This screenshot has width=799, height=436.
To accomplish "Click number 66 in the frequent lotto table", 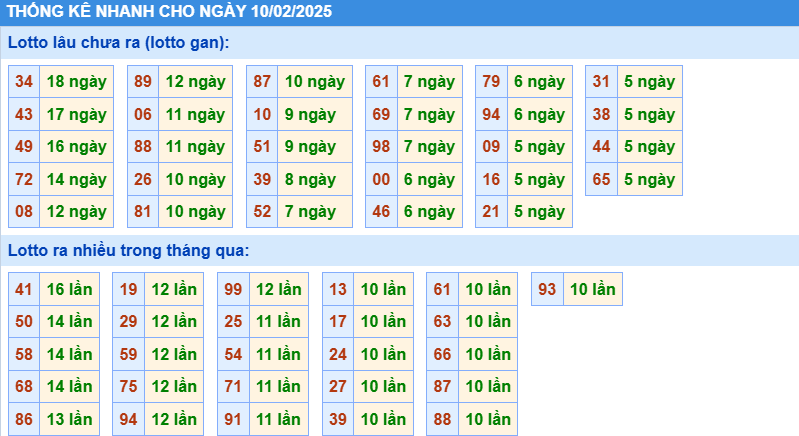I will (442, 354).
